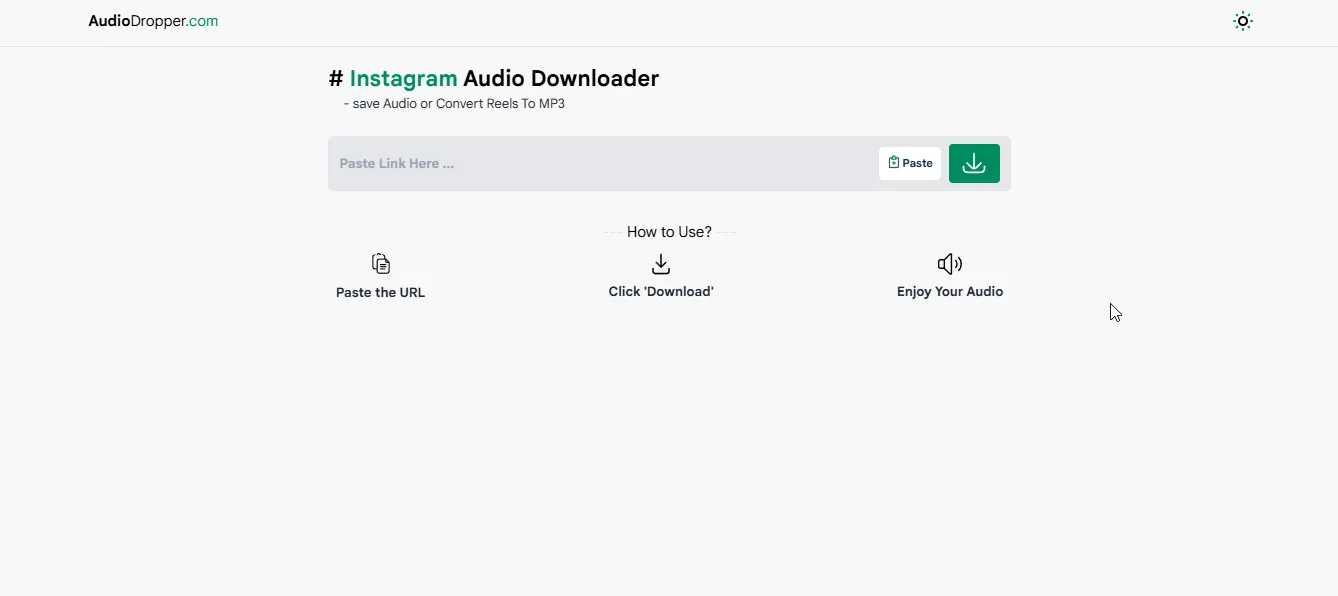Click the 'How to Use?' heading

pos(669,232)
